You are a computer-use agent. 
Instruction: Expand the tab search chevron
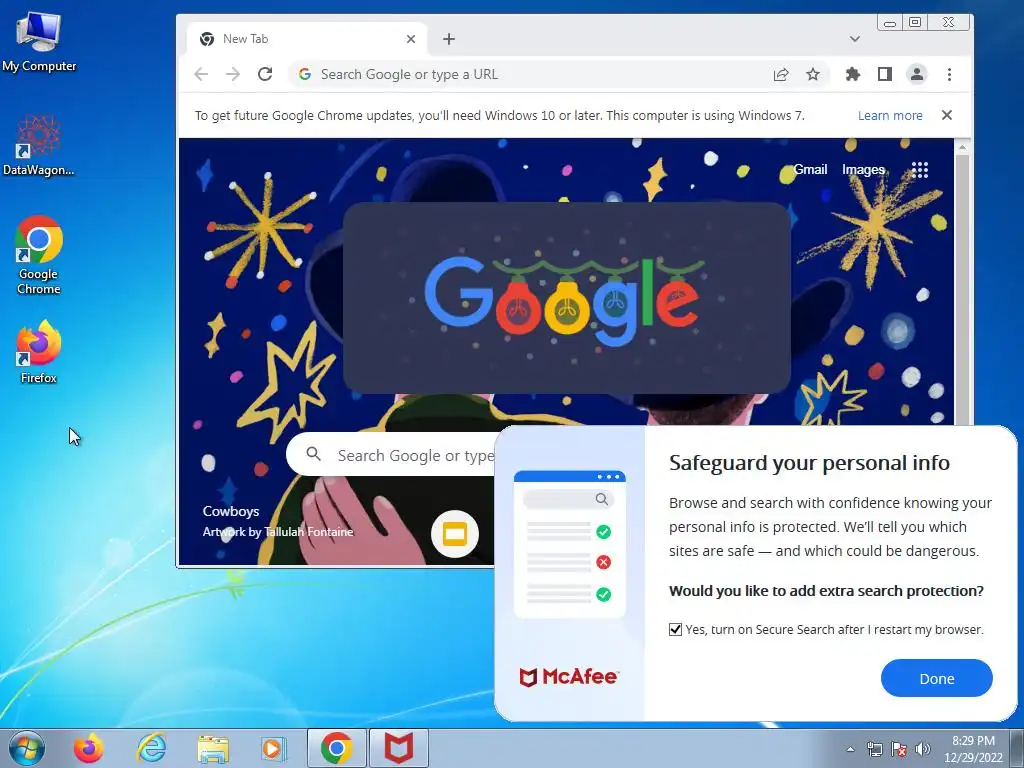coord(854,39)
